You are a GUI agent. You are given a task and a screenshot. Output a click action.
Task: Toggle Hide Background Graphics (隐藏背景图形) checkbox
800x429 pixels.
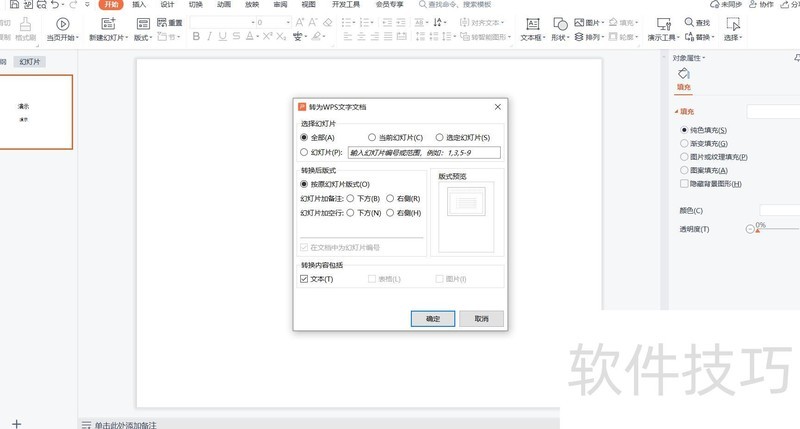click(684, 184)
